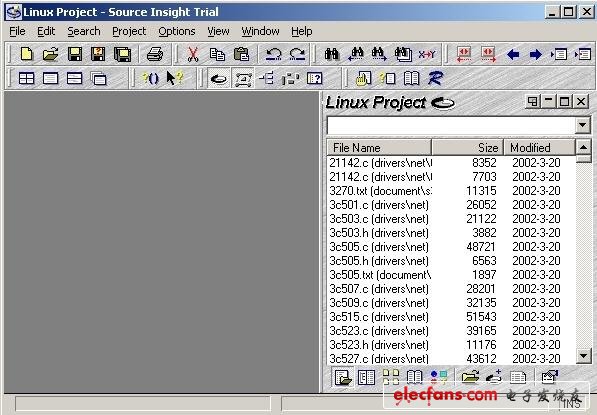Click the Print icon in the toolbar
The width and height of the screenshot is (597, 415).
155,54
